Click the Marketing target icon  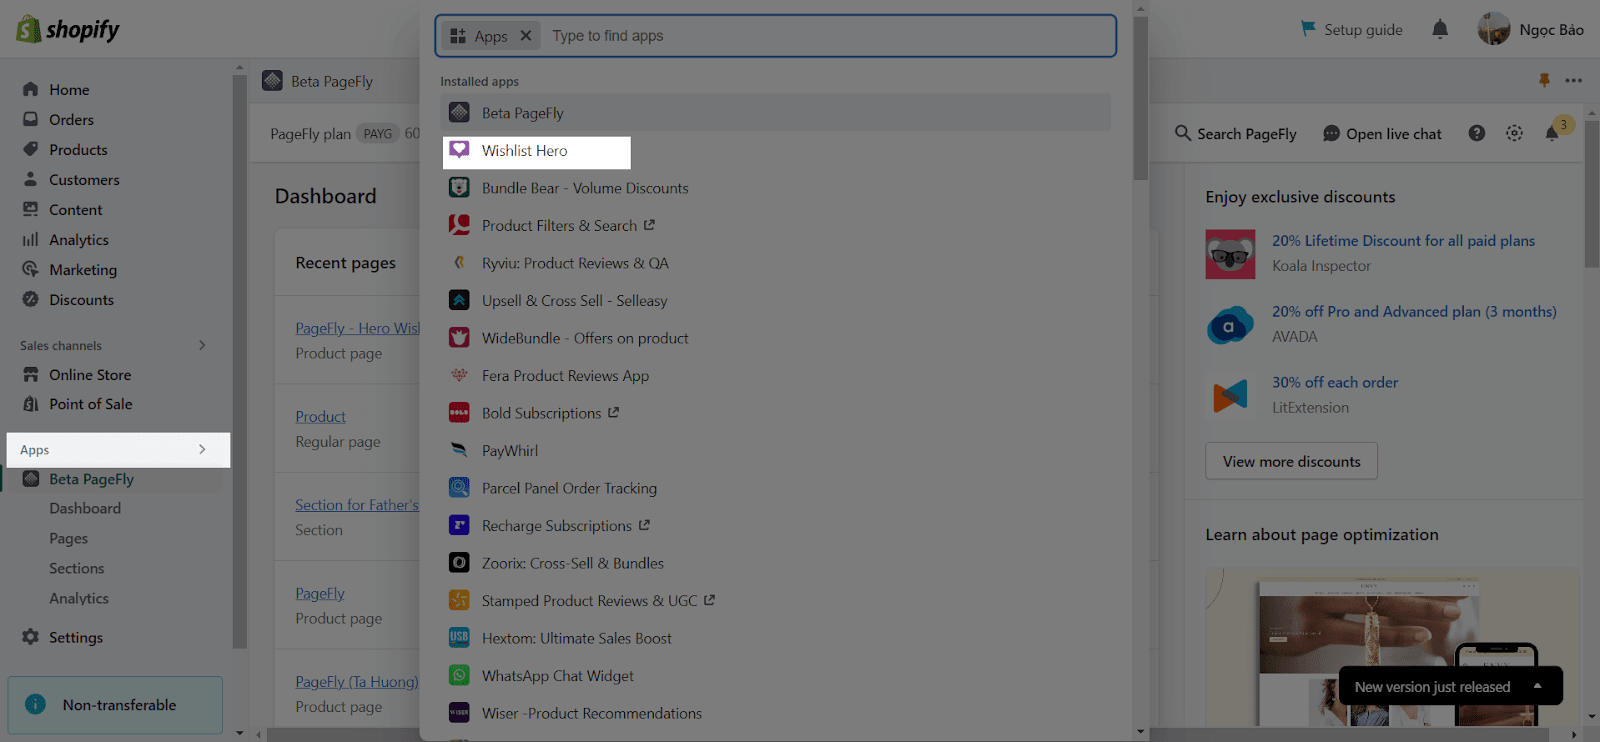point(31,269)
